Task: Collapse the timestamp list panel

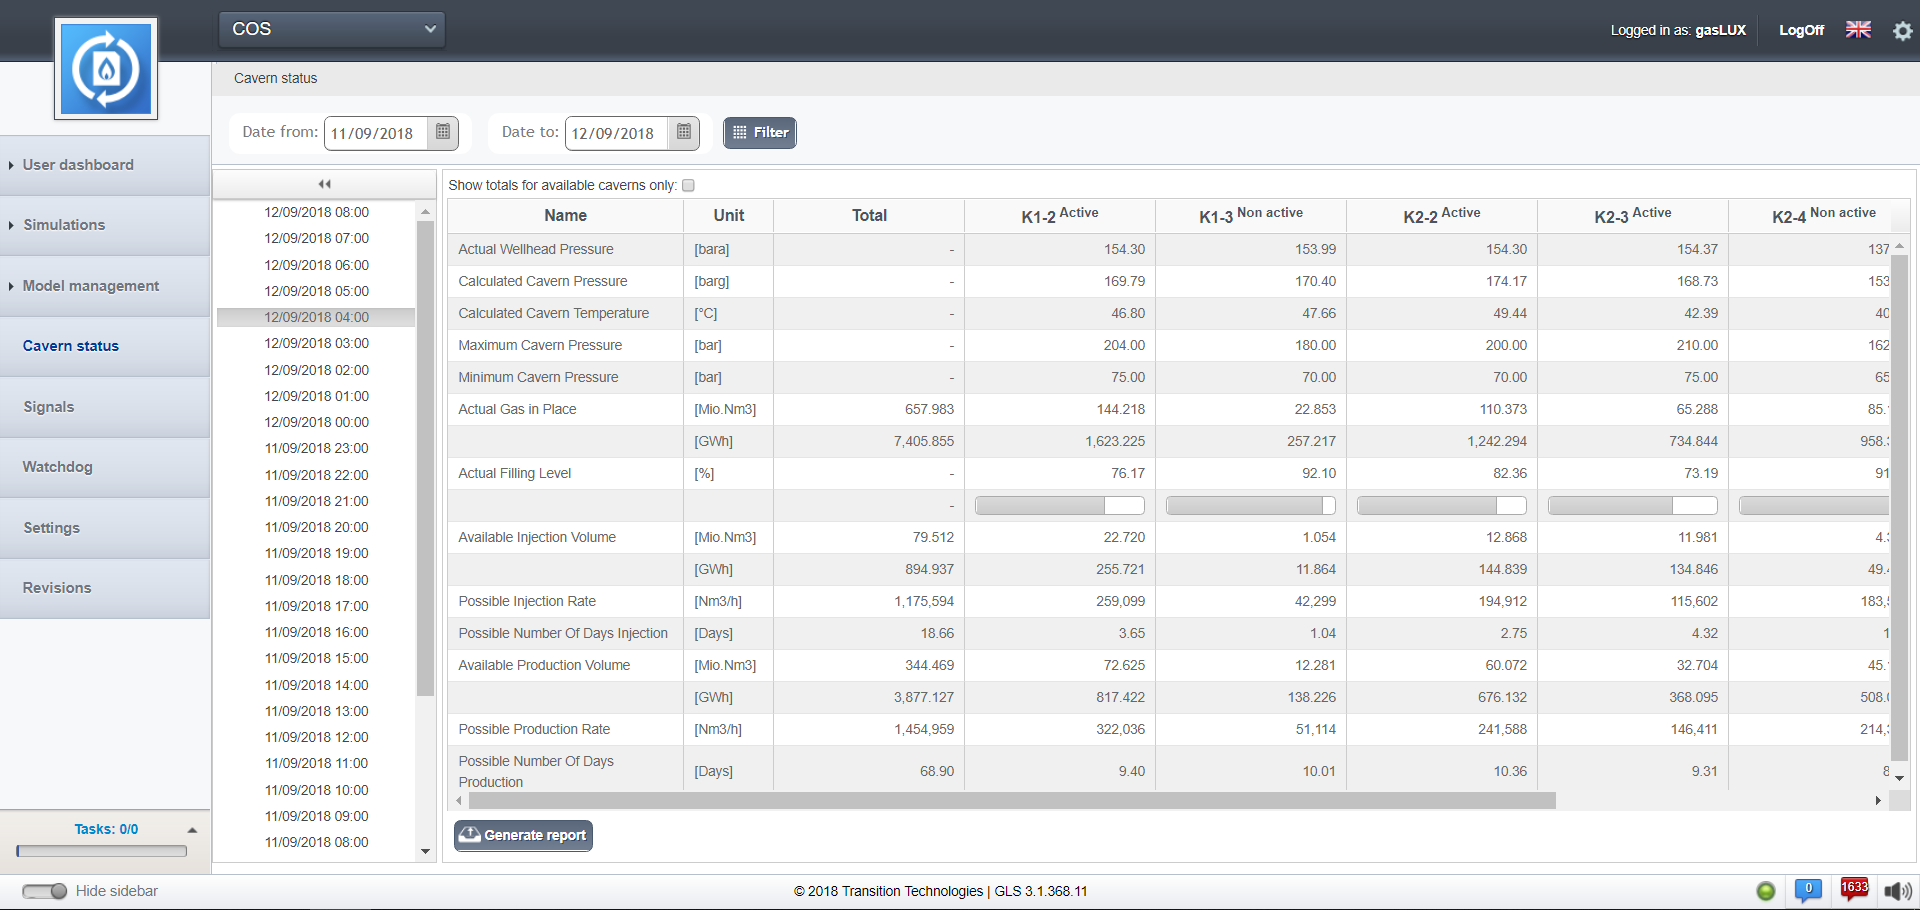Action: [324, 184]
